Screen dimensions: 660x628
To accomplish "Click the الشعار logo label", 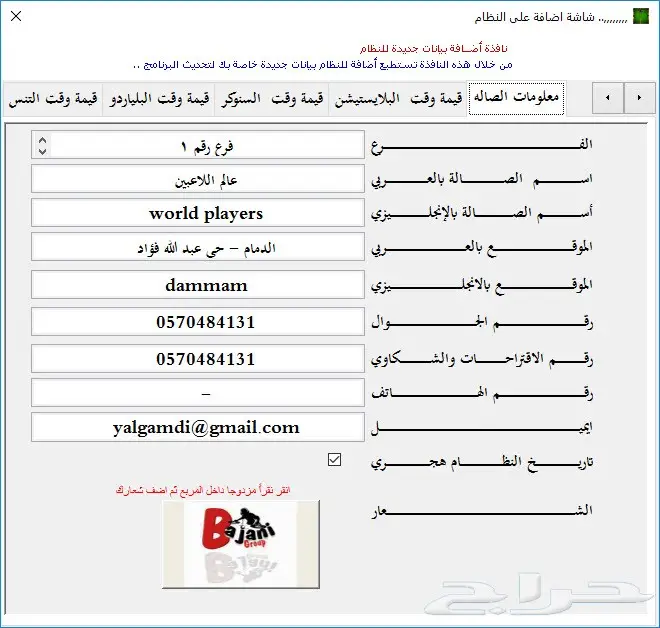I will (x=482, y=510).
